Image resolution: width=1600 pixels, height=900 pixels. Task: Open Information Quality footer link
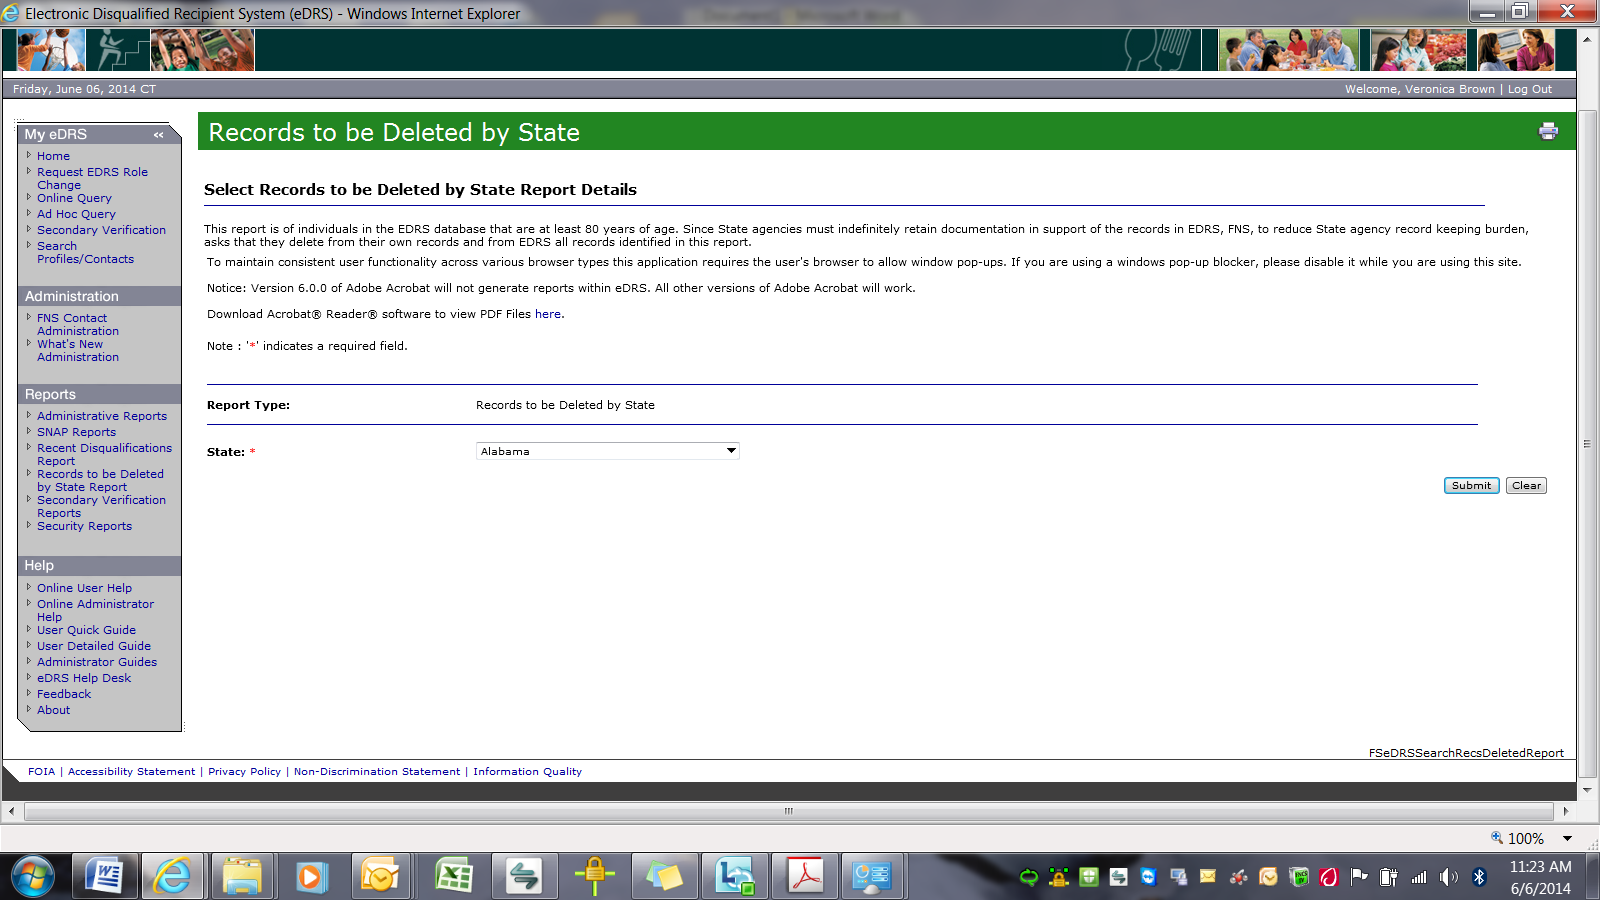click(527, 772)
